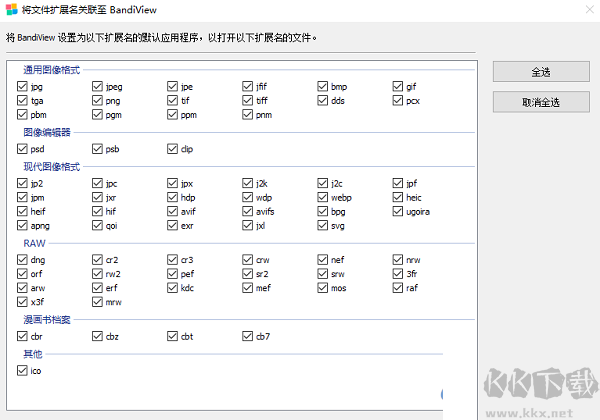Toggle the jpx checkbox
Viewport: 600px width, 420px height.
[172, 183]
